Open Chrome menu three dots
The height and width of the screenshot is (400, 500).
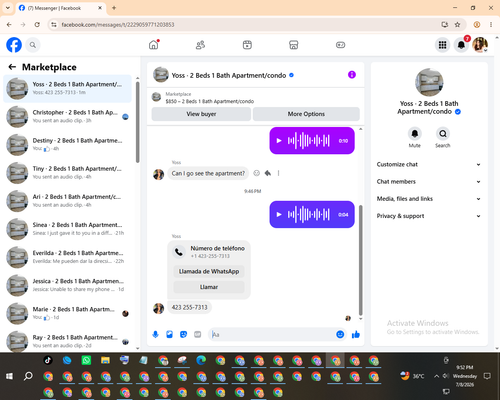(x=491, y=25)
